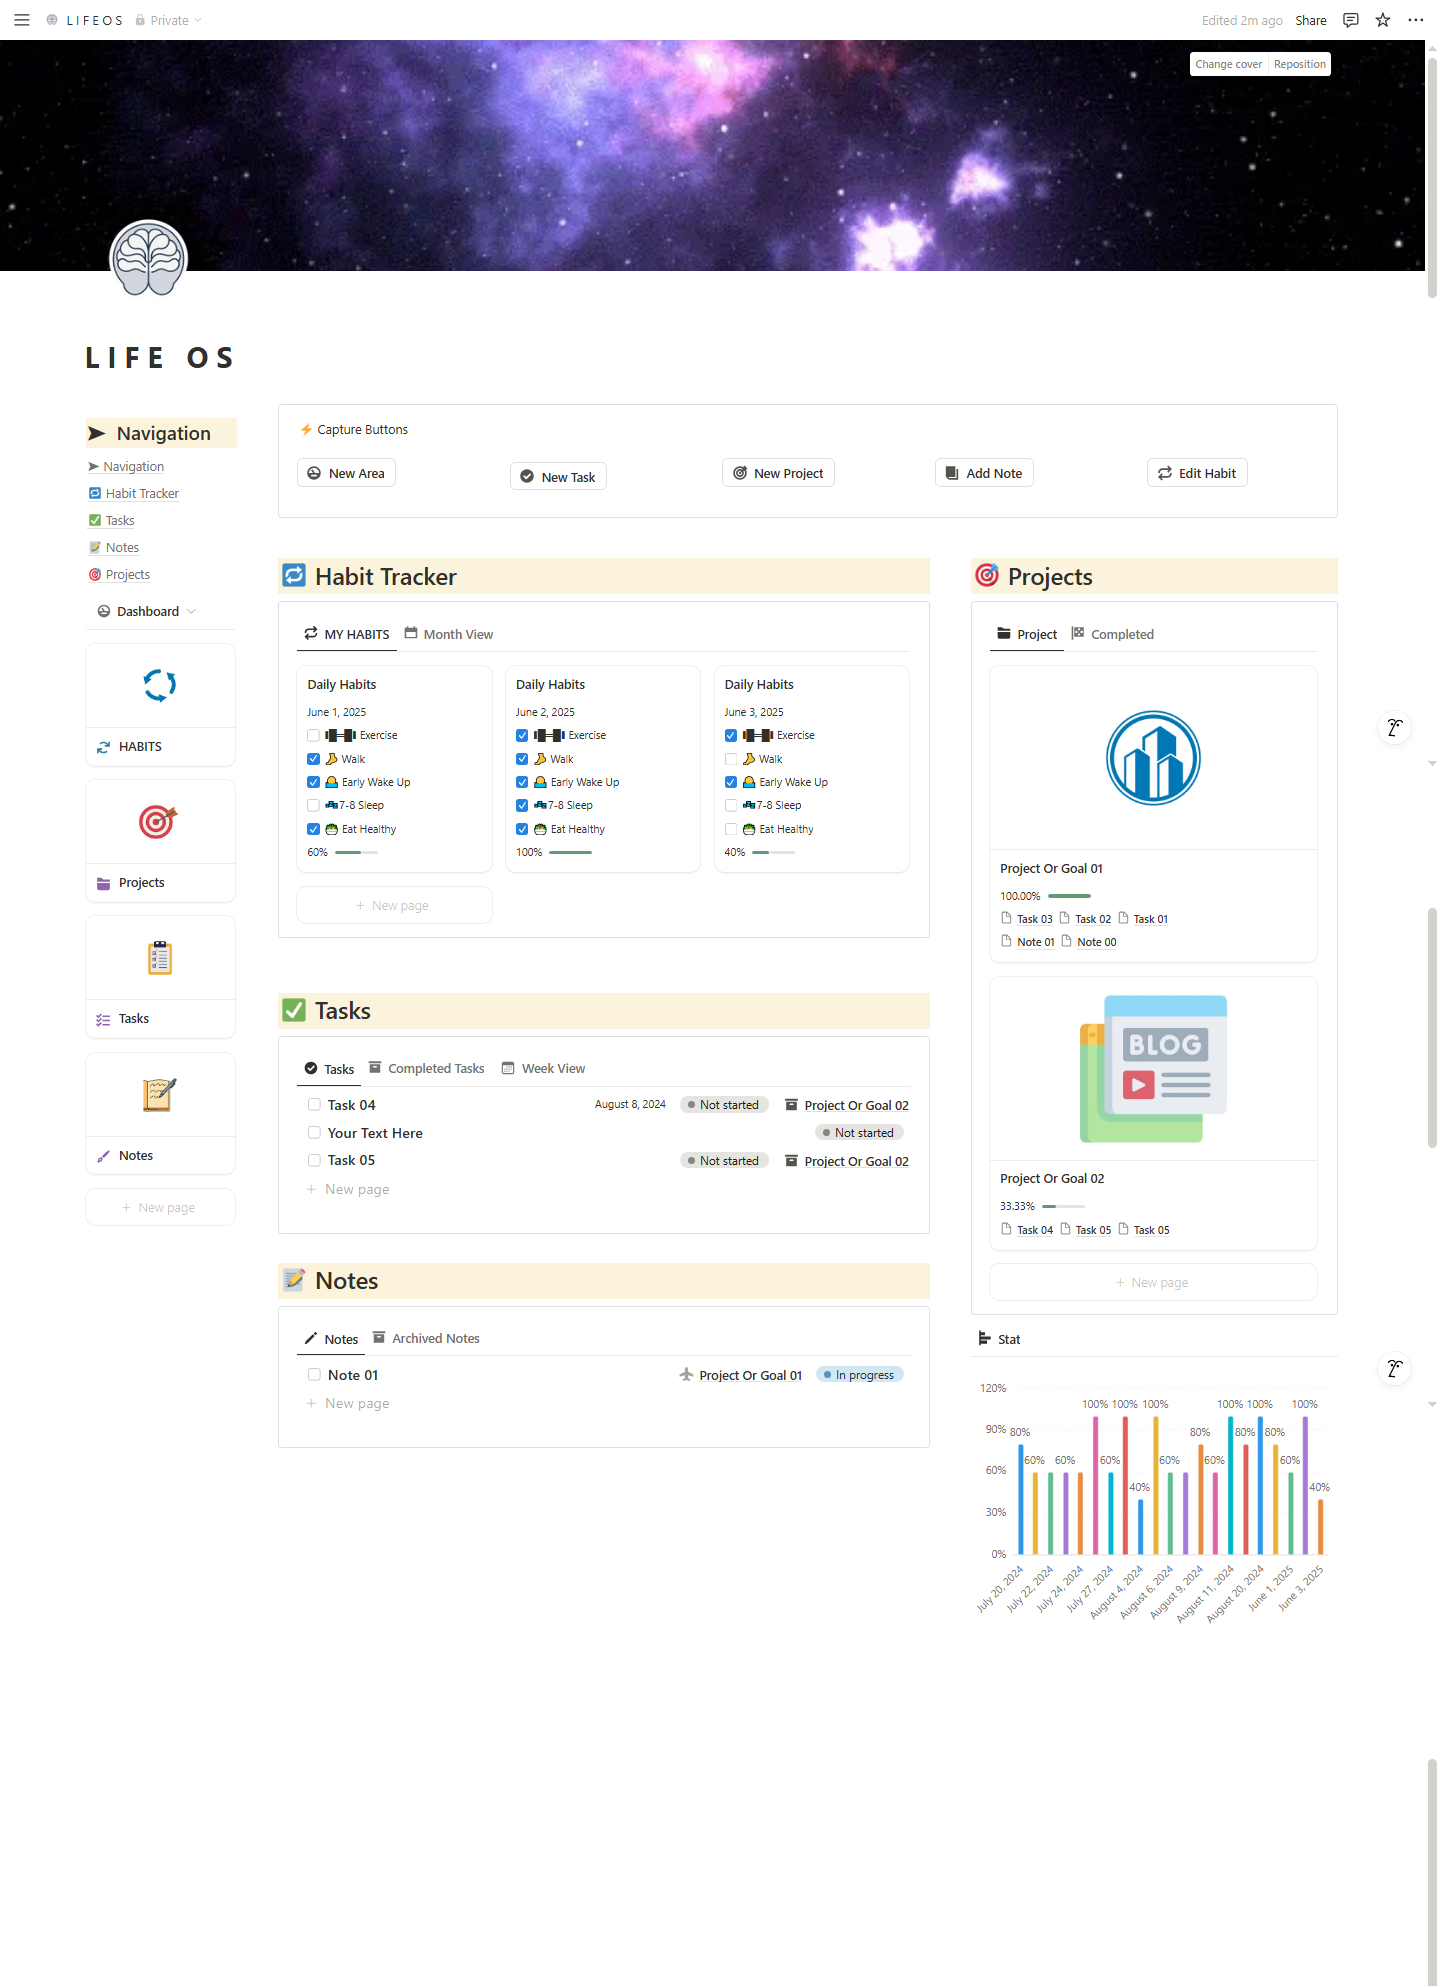The width and height of the screenshot is (1440, 1986).
Task: Open the Private sharing dropdown
Action: pos(169,20)
